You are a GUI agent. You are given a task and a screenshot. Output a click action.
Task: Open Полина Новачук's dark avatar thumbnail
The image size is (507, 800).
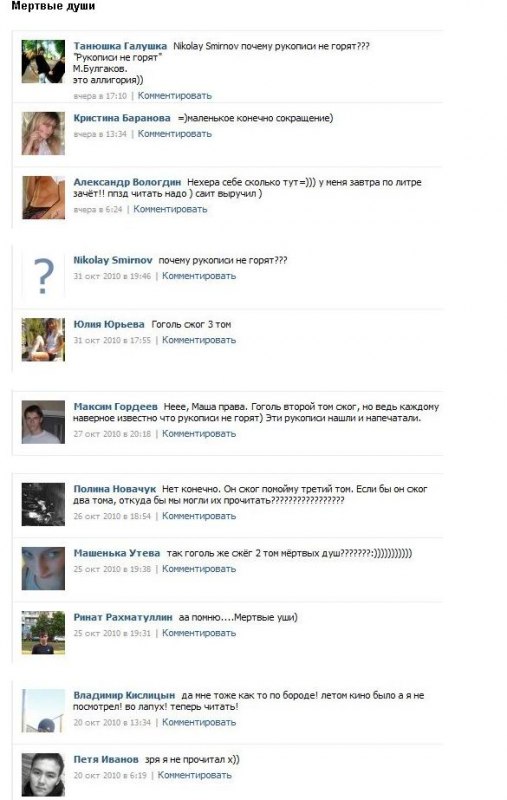(x=43, y=504)
